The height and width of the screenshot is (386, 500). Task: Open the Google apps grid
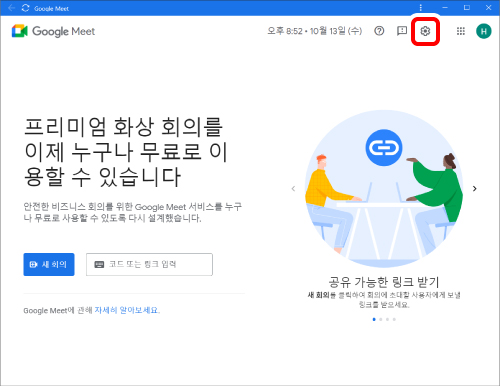461,31
